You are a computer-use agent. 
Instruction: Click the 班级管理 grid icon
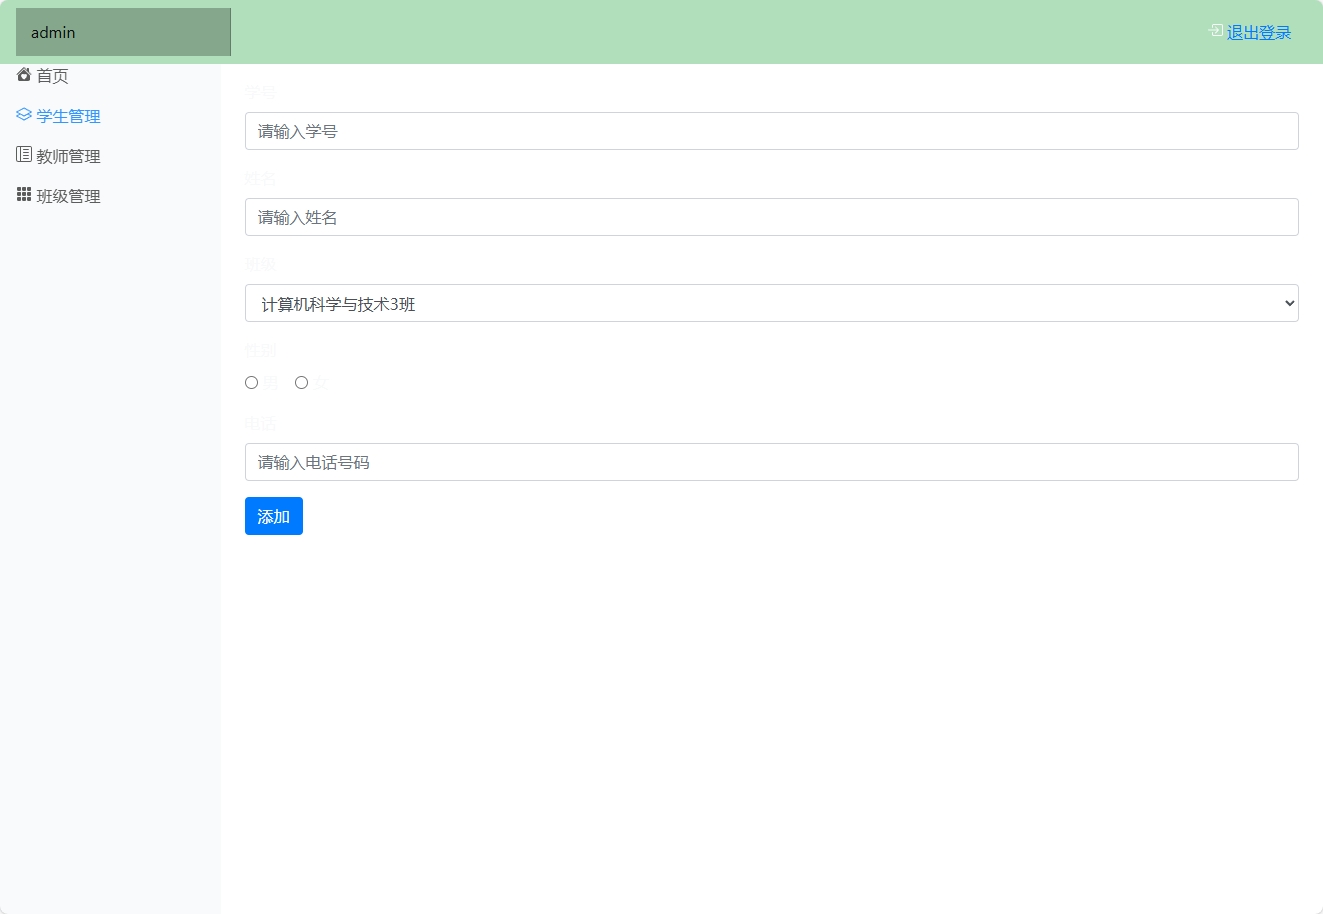(23, 194)
